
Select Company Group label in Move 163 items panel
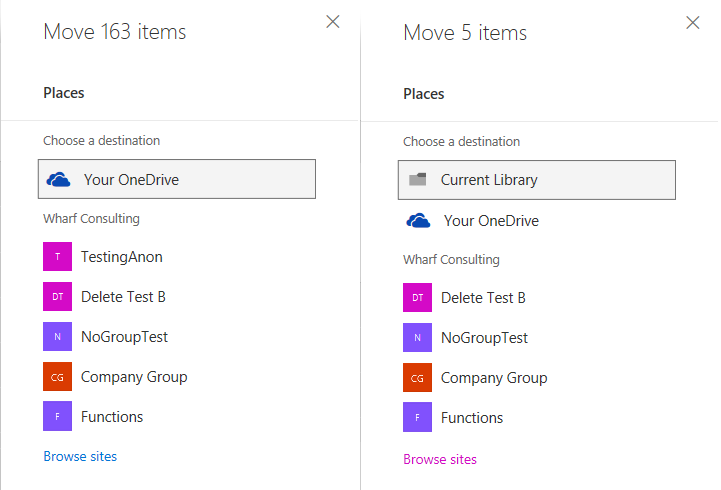click(134, 377)
